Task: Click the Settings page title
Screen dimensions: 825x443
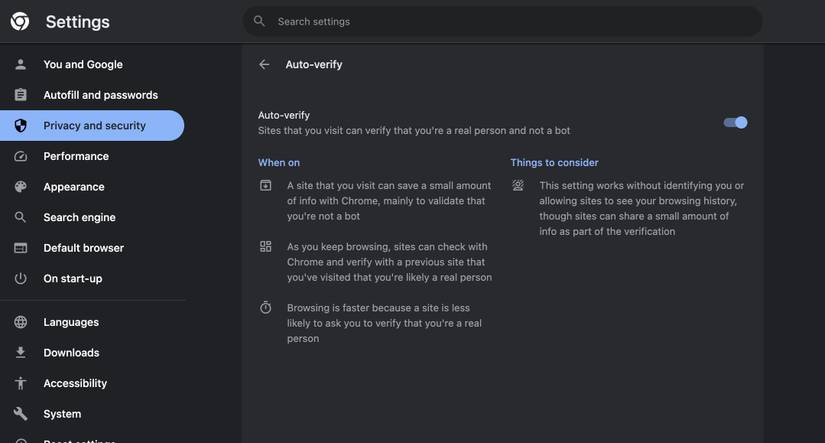Action: click(x=77, y=22)
